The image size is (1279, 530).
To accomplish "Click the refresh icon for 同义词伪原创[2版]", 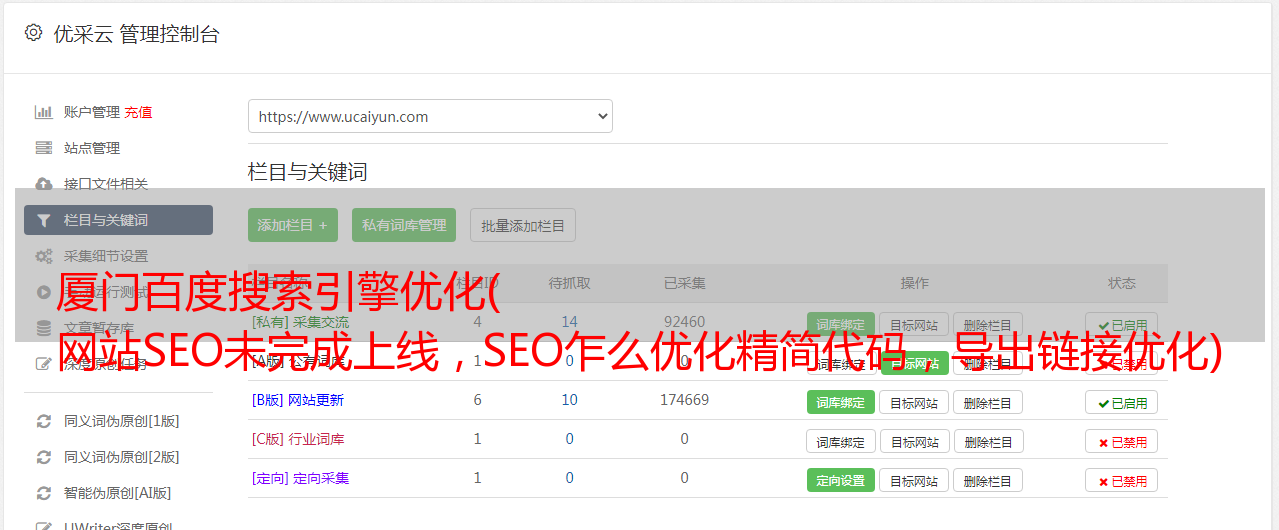I will pyautogui.click(x=44, y=457).
